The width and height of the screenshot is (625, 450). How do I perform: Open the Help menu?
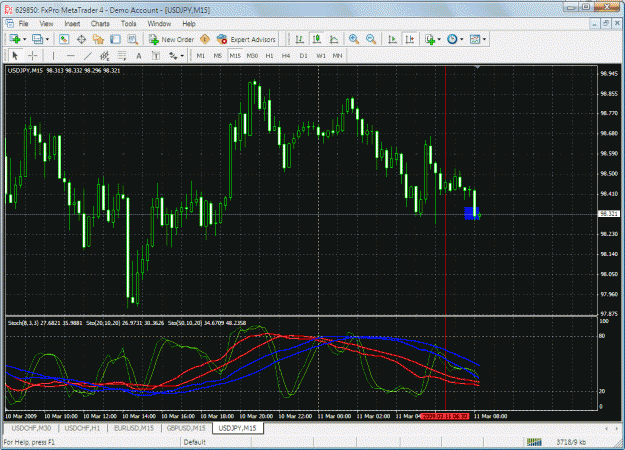189,24
